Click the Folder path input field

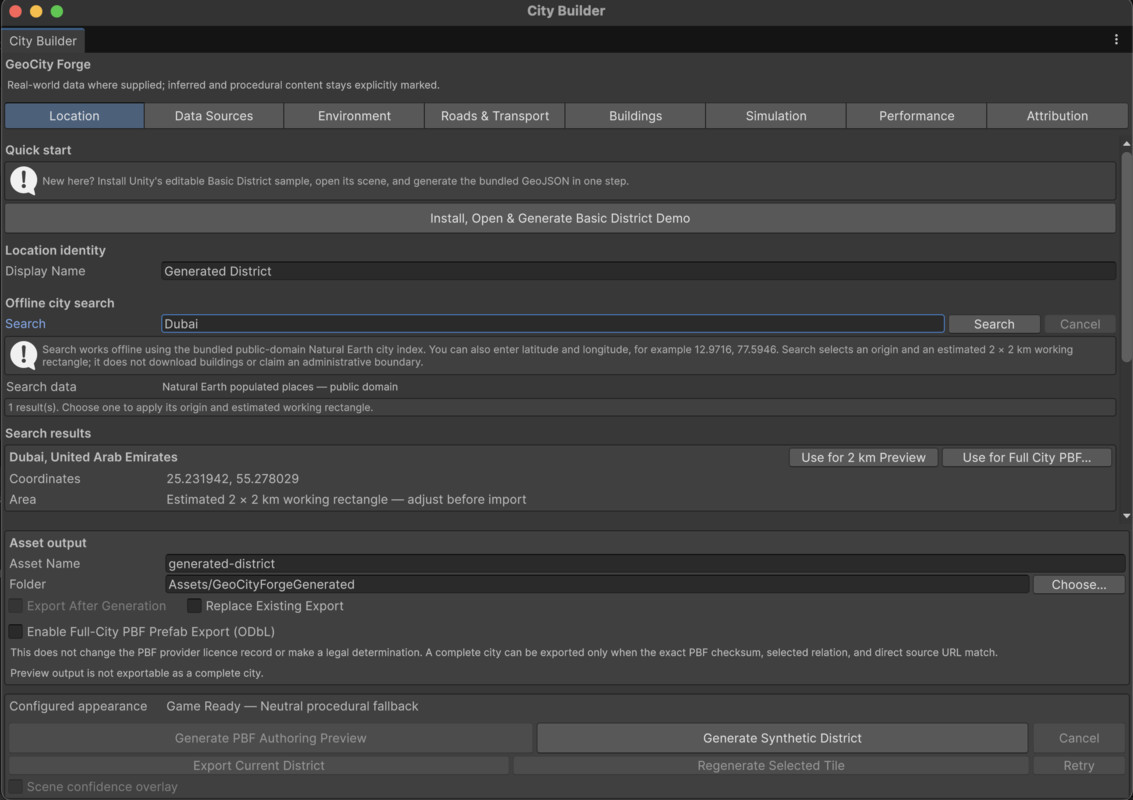(x=597, y=584)
